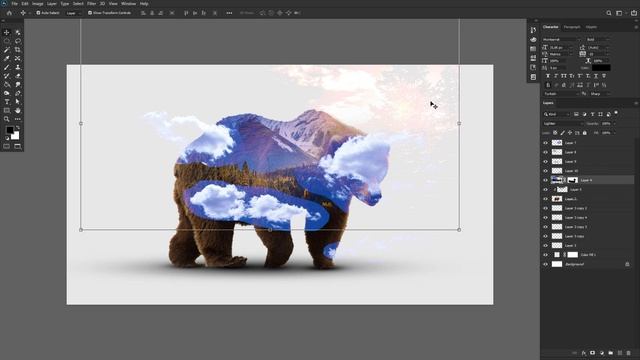Toggle layer filtering on/off switch
This screenshot has width=640, height=360.
point(616,113)
